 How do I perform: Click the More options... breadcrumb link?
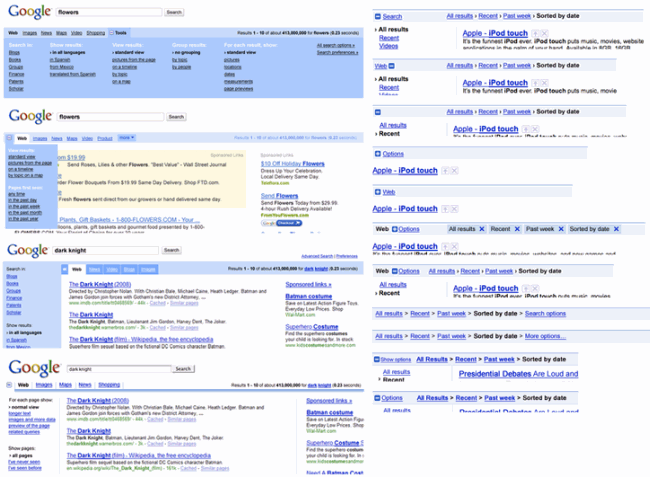coord(545,336)
